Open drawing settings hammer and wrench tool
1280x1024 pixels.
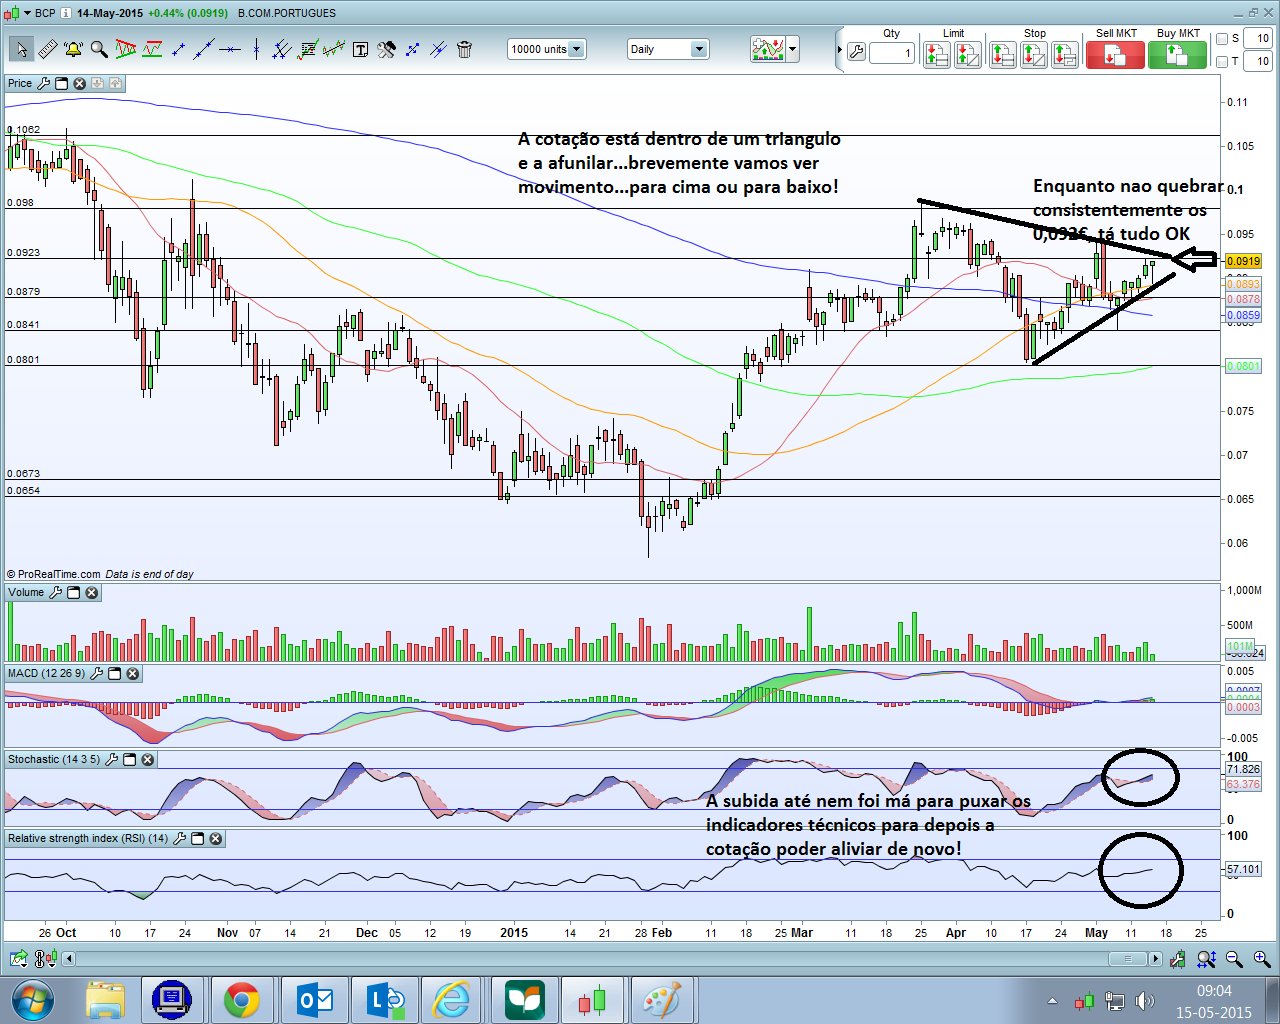[386, 49]
